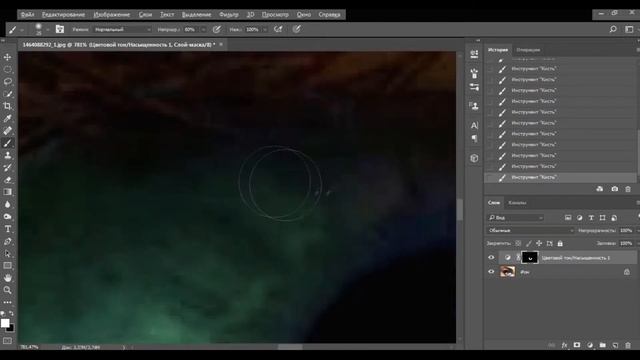This screenshot has height=360, width=640.
Task: Open the brush settings panel from options bar
Action: coord(60,29)
